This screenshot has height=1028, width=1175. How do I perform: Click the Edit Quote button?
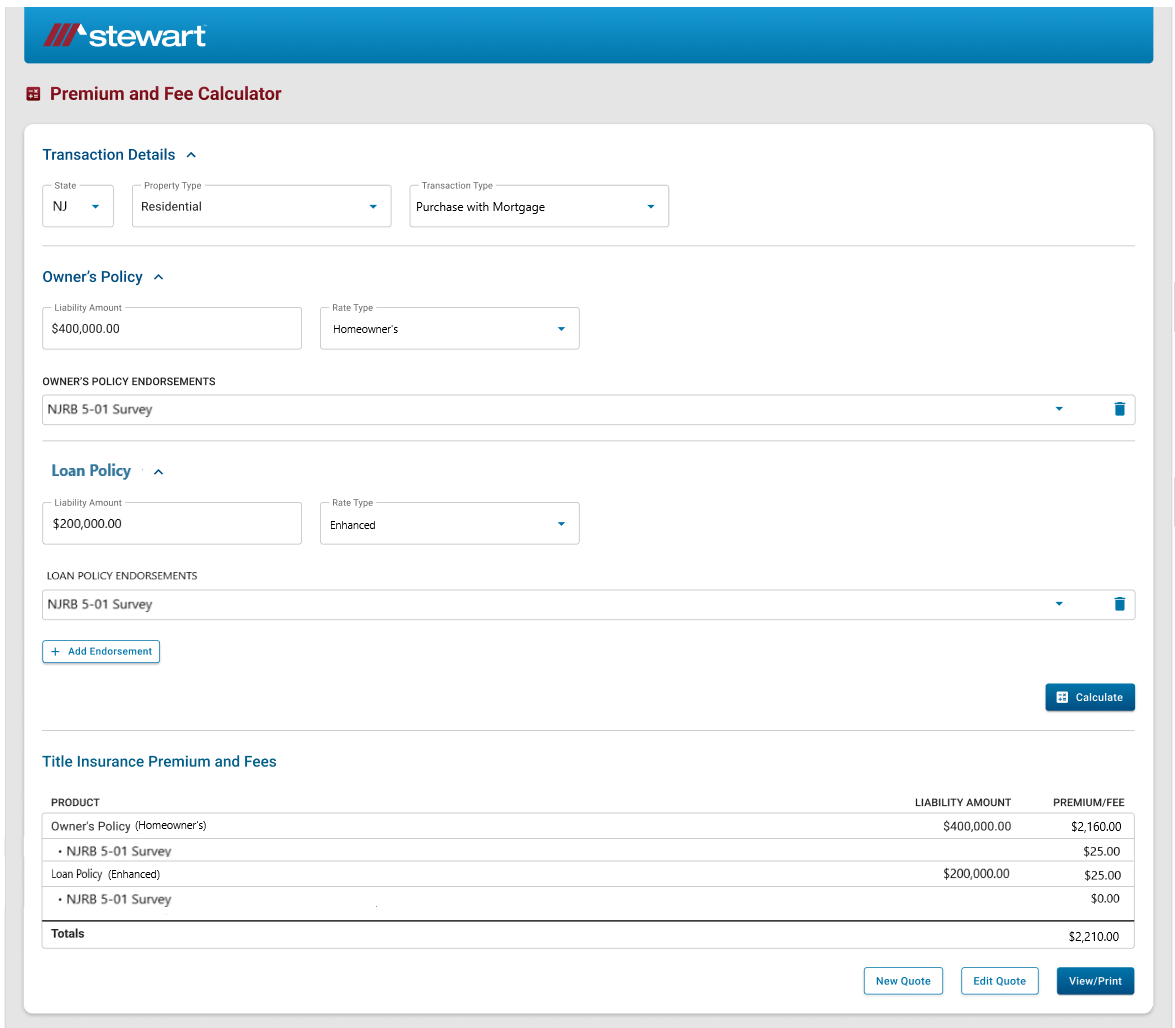999,981
